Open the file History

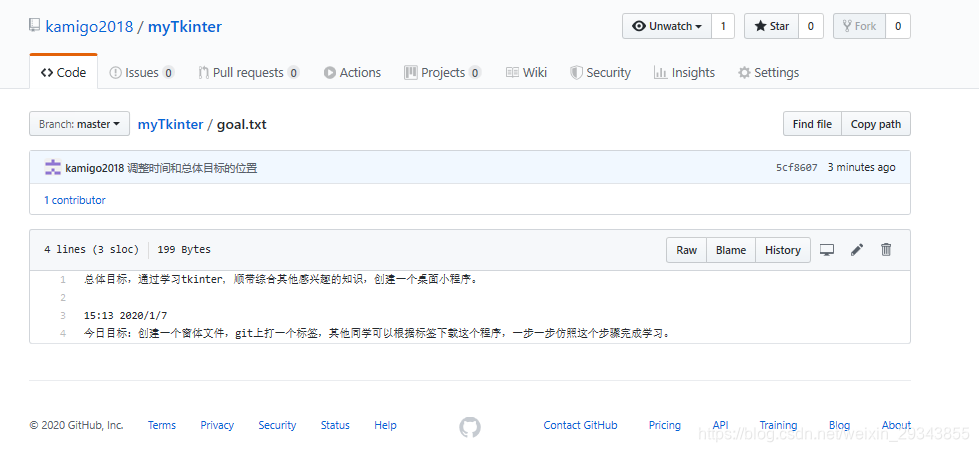click(x=783, y=250)
